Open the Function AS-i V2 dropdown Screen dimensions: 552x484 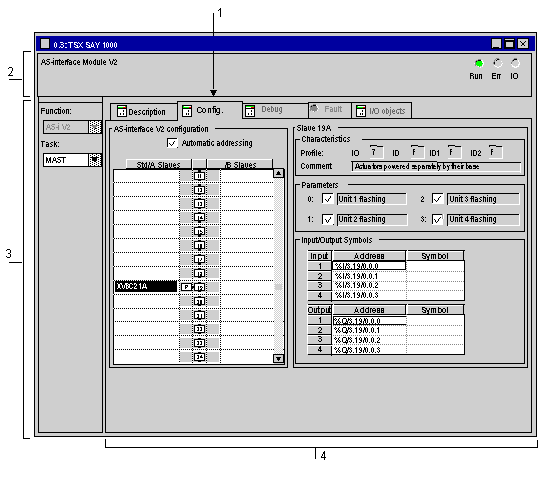click(x=95, y=127)
